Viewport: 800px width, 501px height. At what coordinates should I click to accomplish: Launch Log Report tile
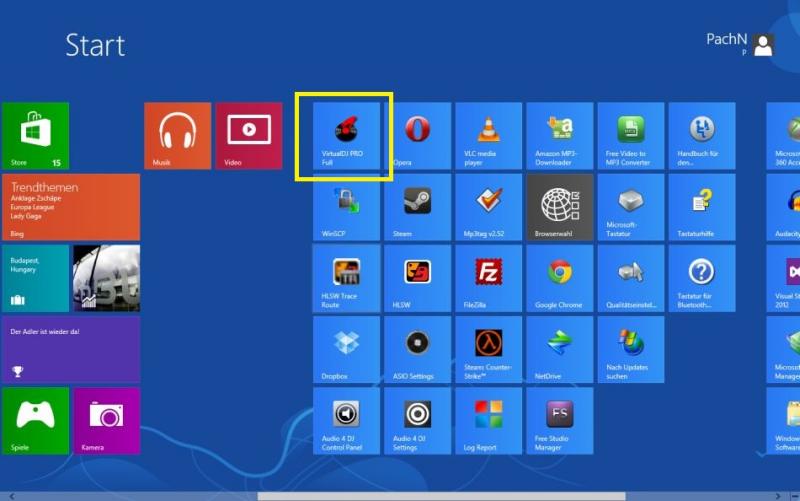pyautogui.click(x=489, y=421)
